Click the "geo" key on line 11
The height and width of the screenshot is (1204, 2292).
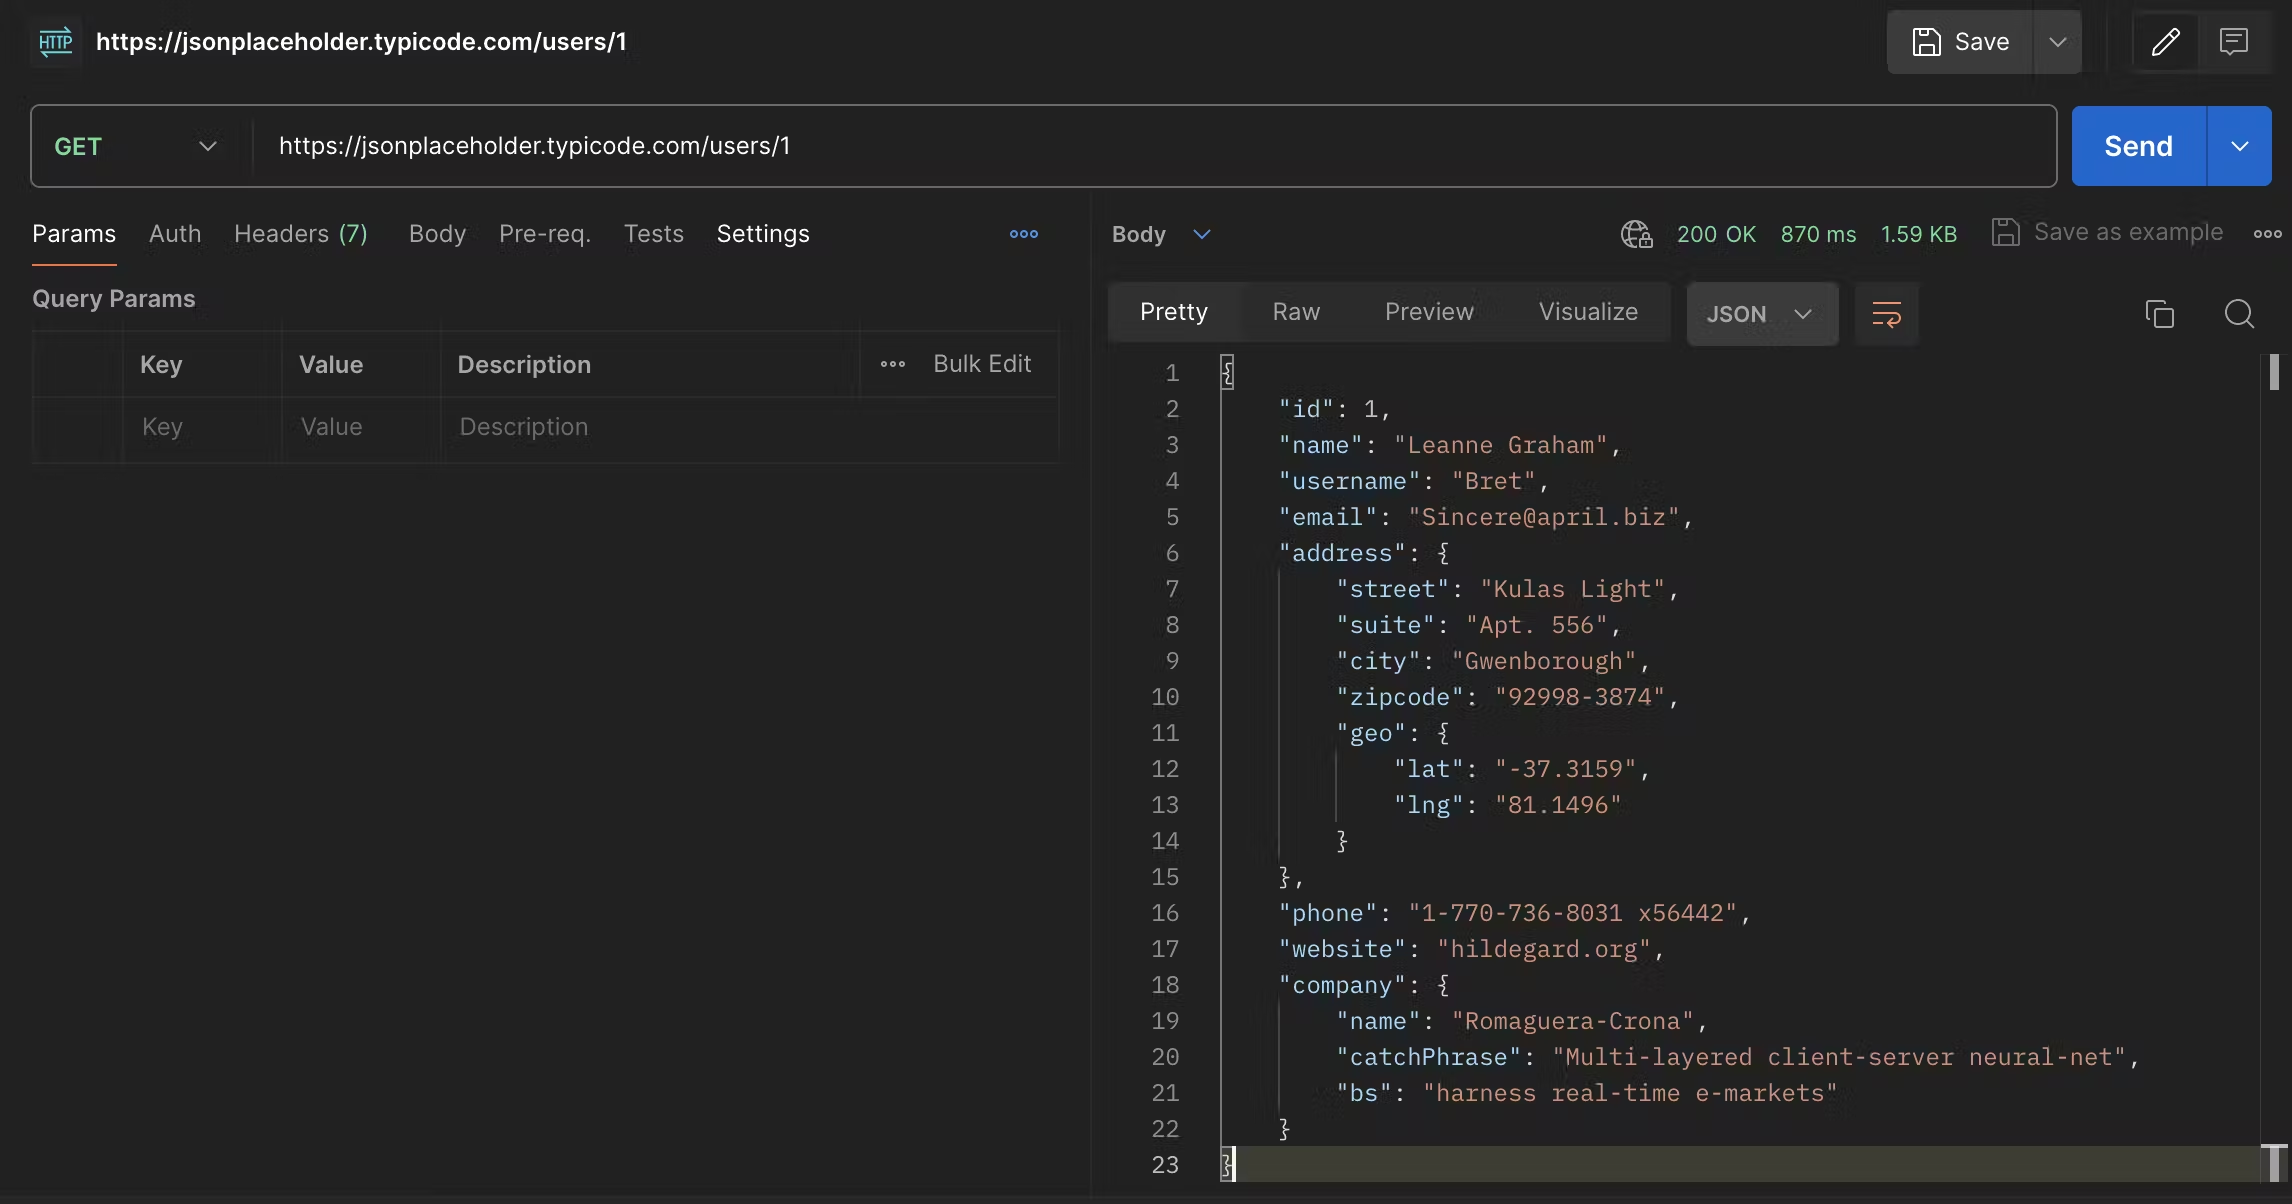(x=1371, y=733)
